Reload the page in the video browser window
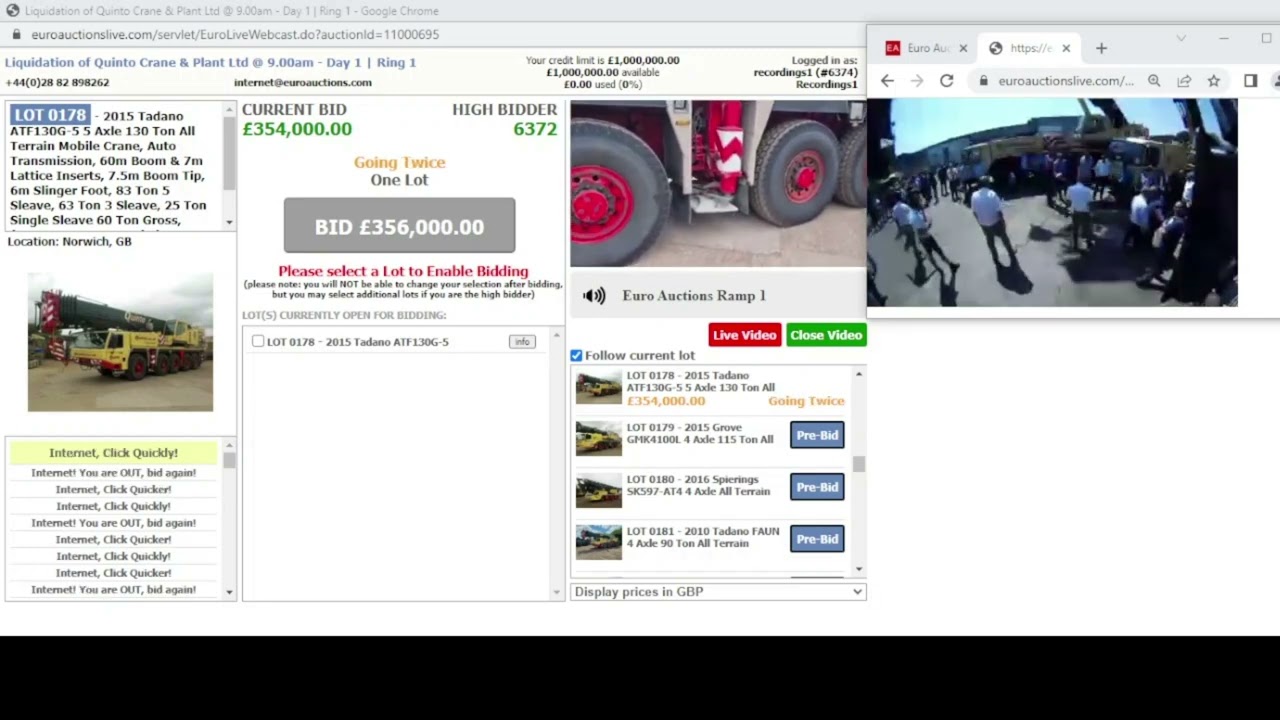Image resolution: width=1280 pixels, height=720 pixels. 946,81
